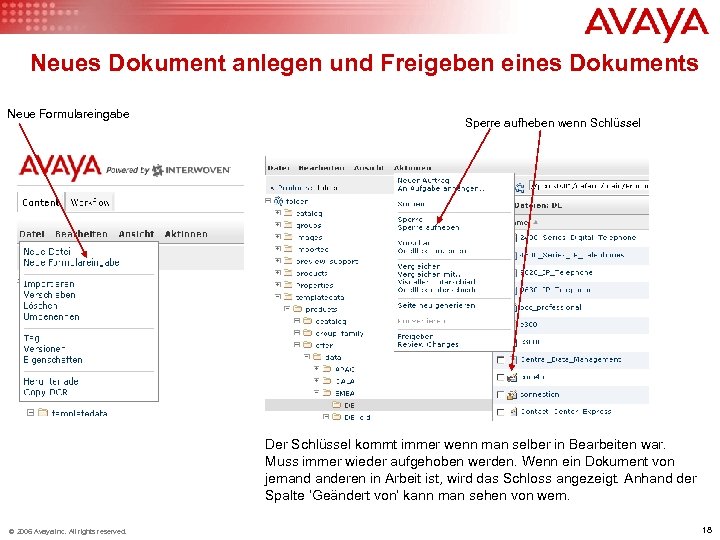
Task: Click the group_family folder icon
Action: coord(308,333)
